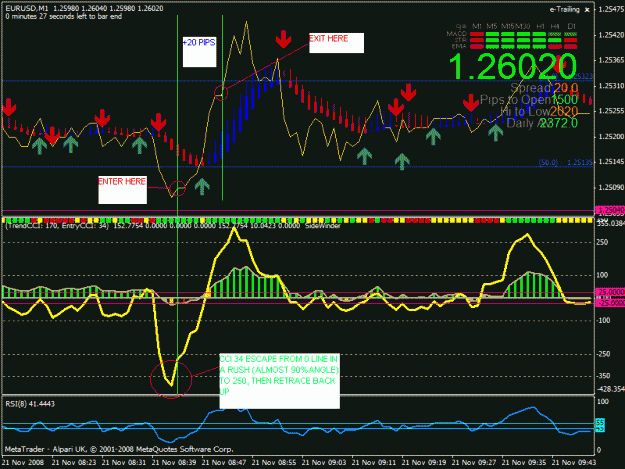Screen dimensions: 625x469
Task: Click the Pips to Open 1500 readout
Action: pos(529,100)
